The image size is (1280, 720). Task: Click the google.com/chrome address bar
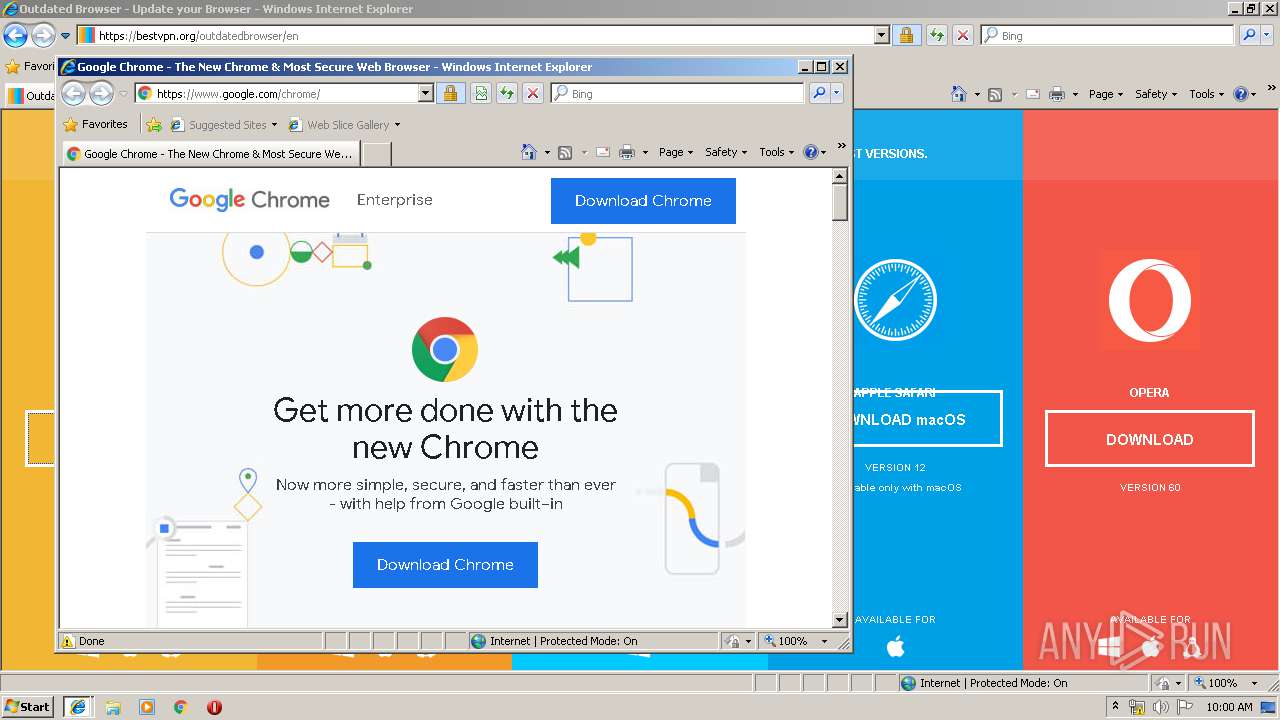coord(276,94)
